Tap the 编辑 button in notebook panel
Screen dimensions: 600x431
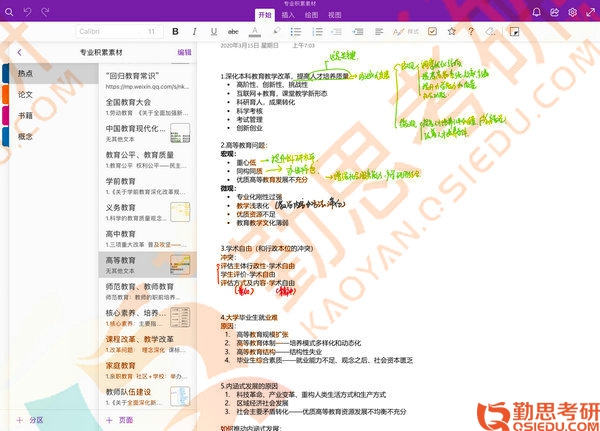(185, 52)
